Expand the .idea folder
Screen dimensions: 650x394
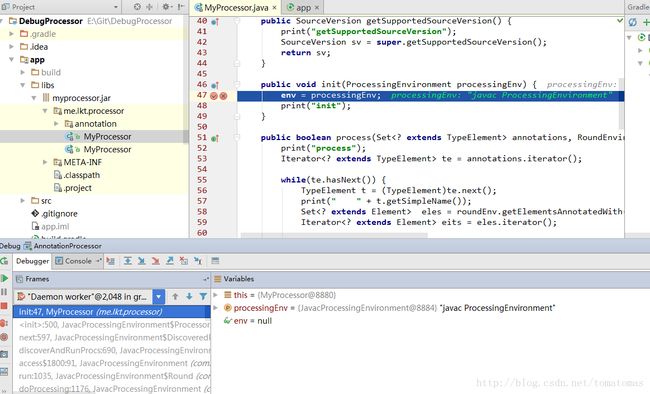[x=12, y=47]
